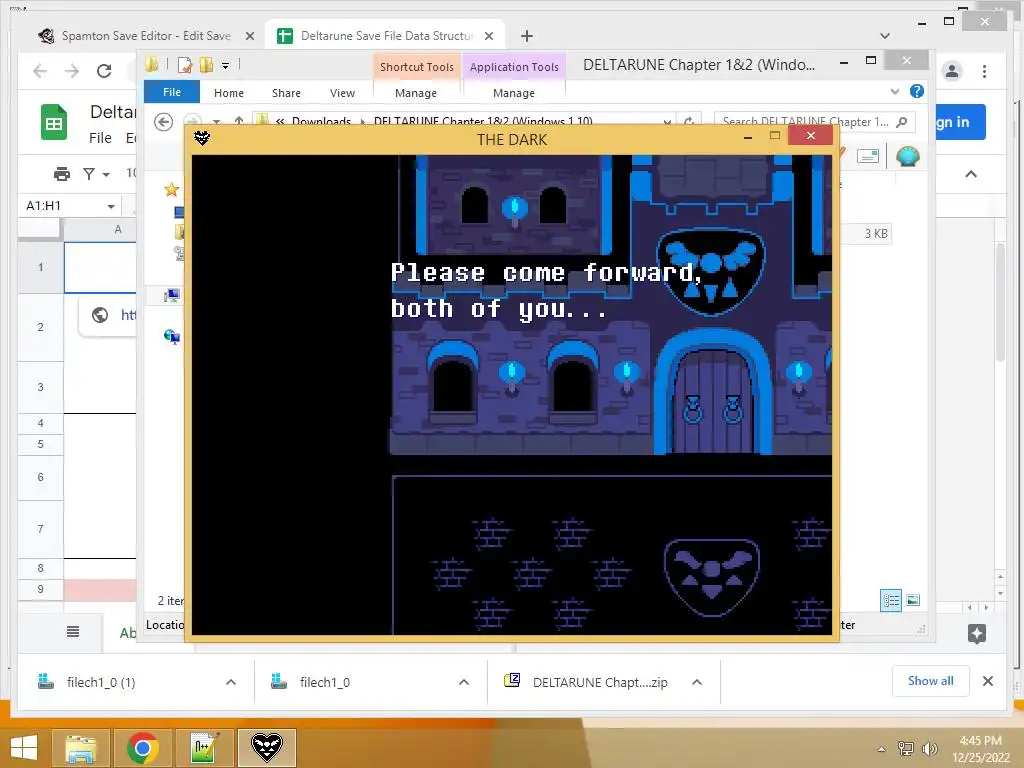The image size is (1024, 768).
Task: Expand the Explorer ribbon chevron
Action: pyautogui.click(x=895, y=91)
